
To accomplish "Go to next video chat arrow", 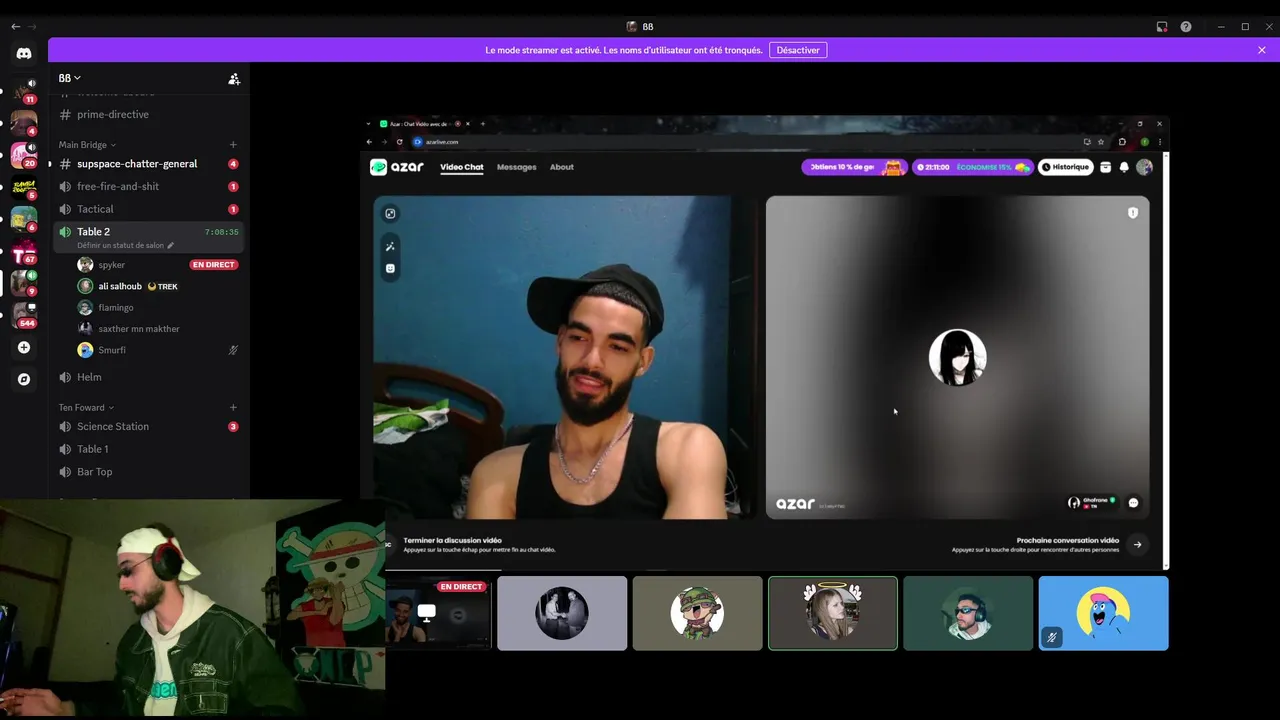I will 1137,545.
